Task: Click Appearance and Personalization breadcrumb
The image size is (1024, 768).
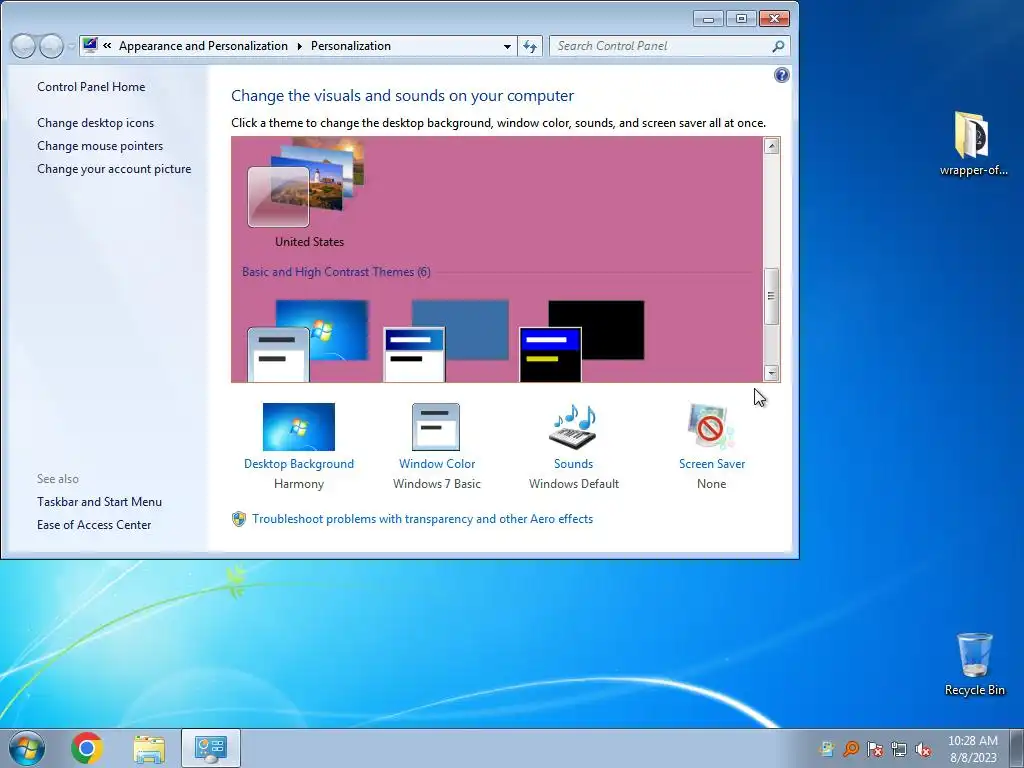Action: coord(203,46)
